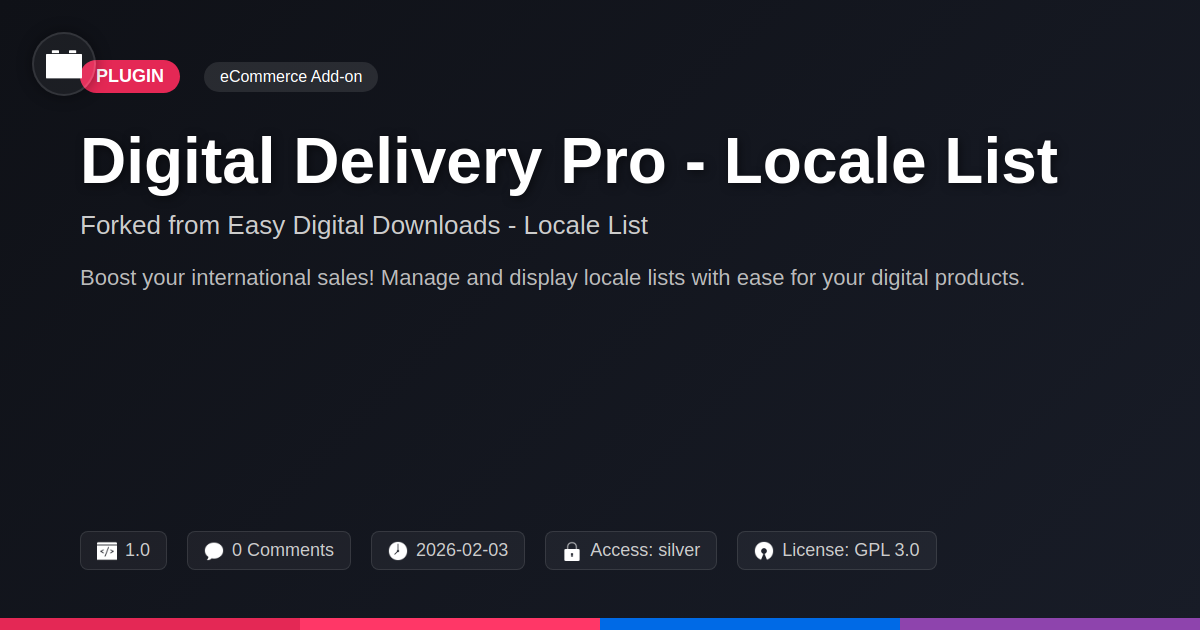Click the Access: silver label
This screenshot has height=630, width=1200.
click(x=645, y=550)
